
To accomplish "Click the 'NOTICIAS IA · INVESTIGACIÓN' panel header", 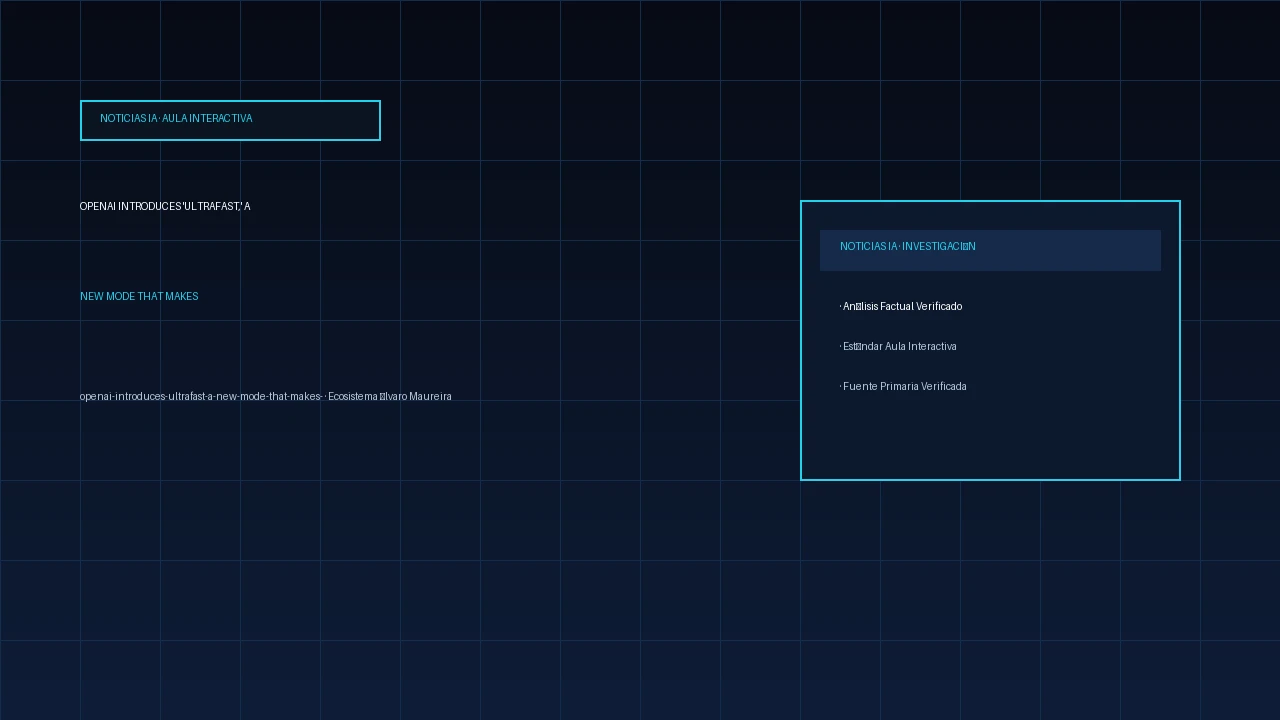I will (x=990, y=250).
